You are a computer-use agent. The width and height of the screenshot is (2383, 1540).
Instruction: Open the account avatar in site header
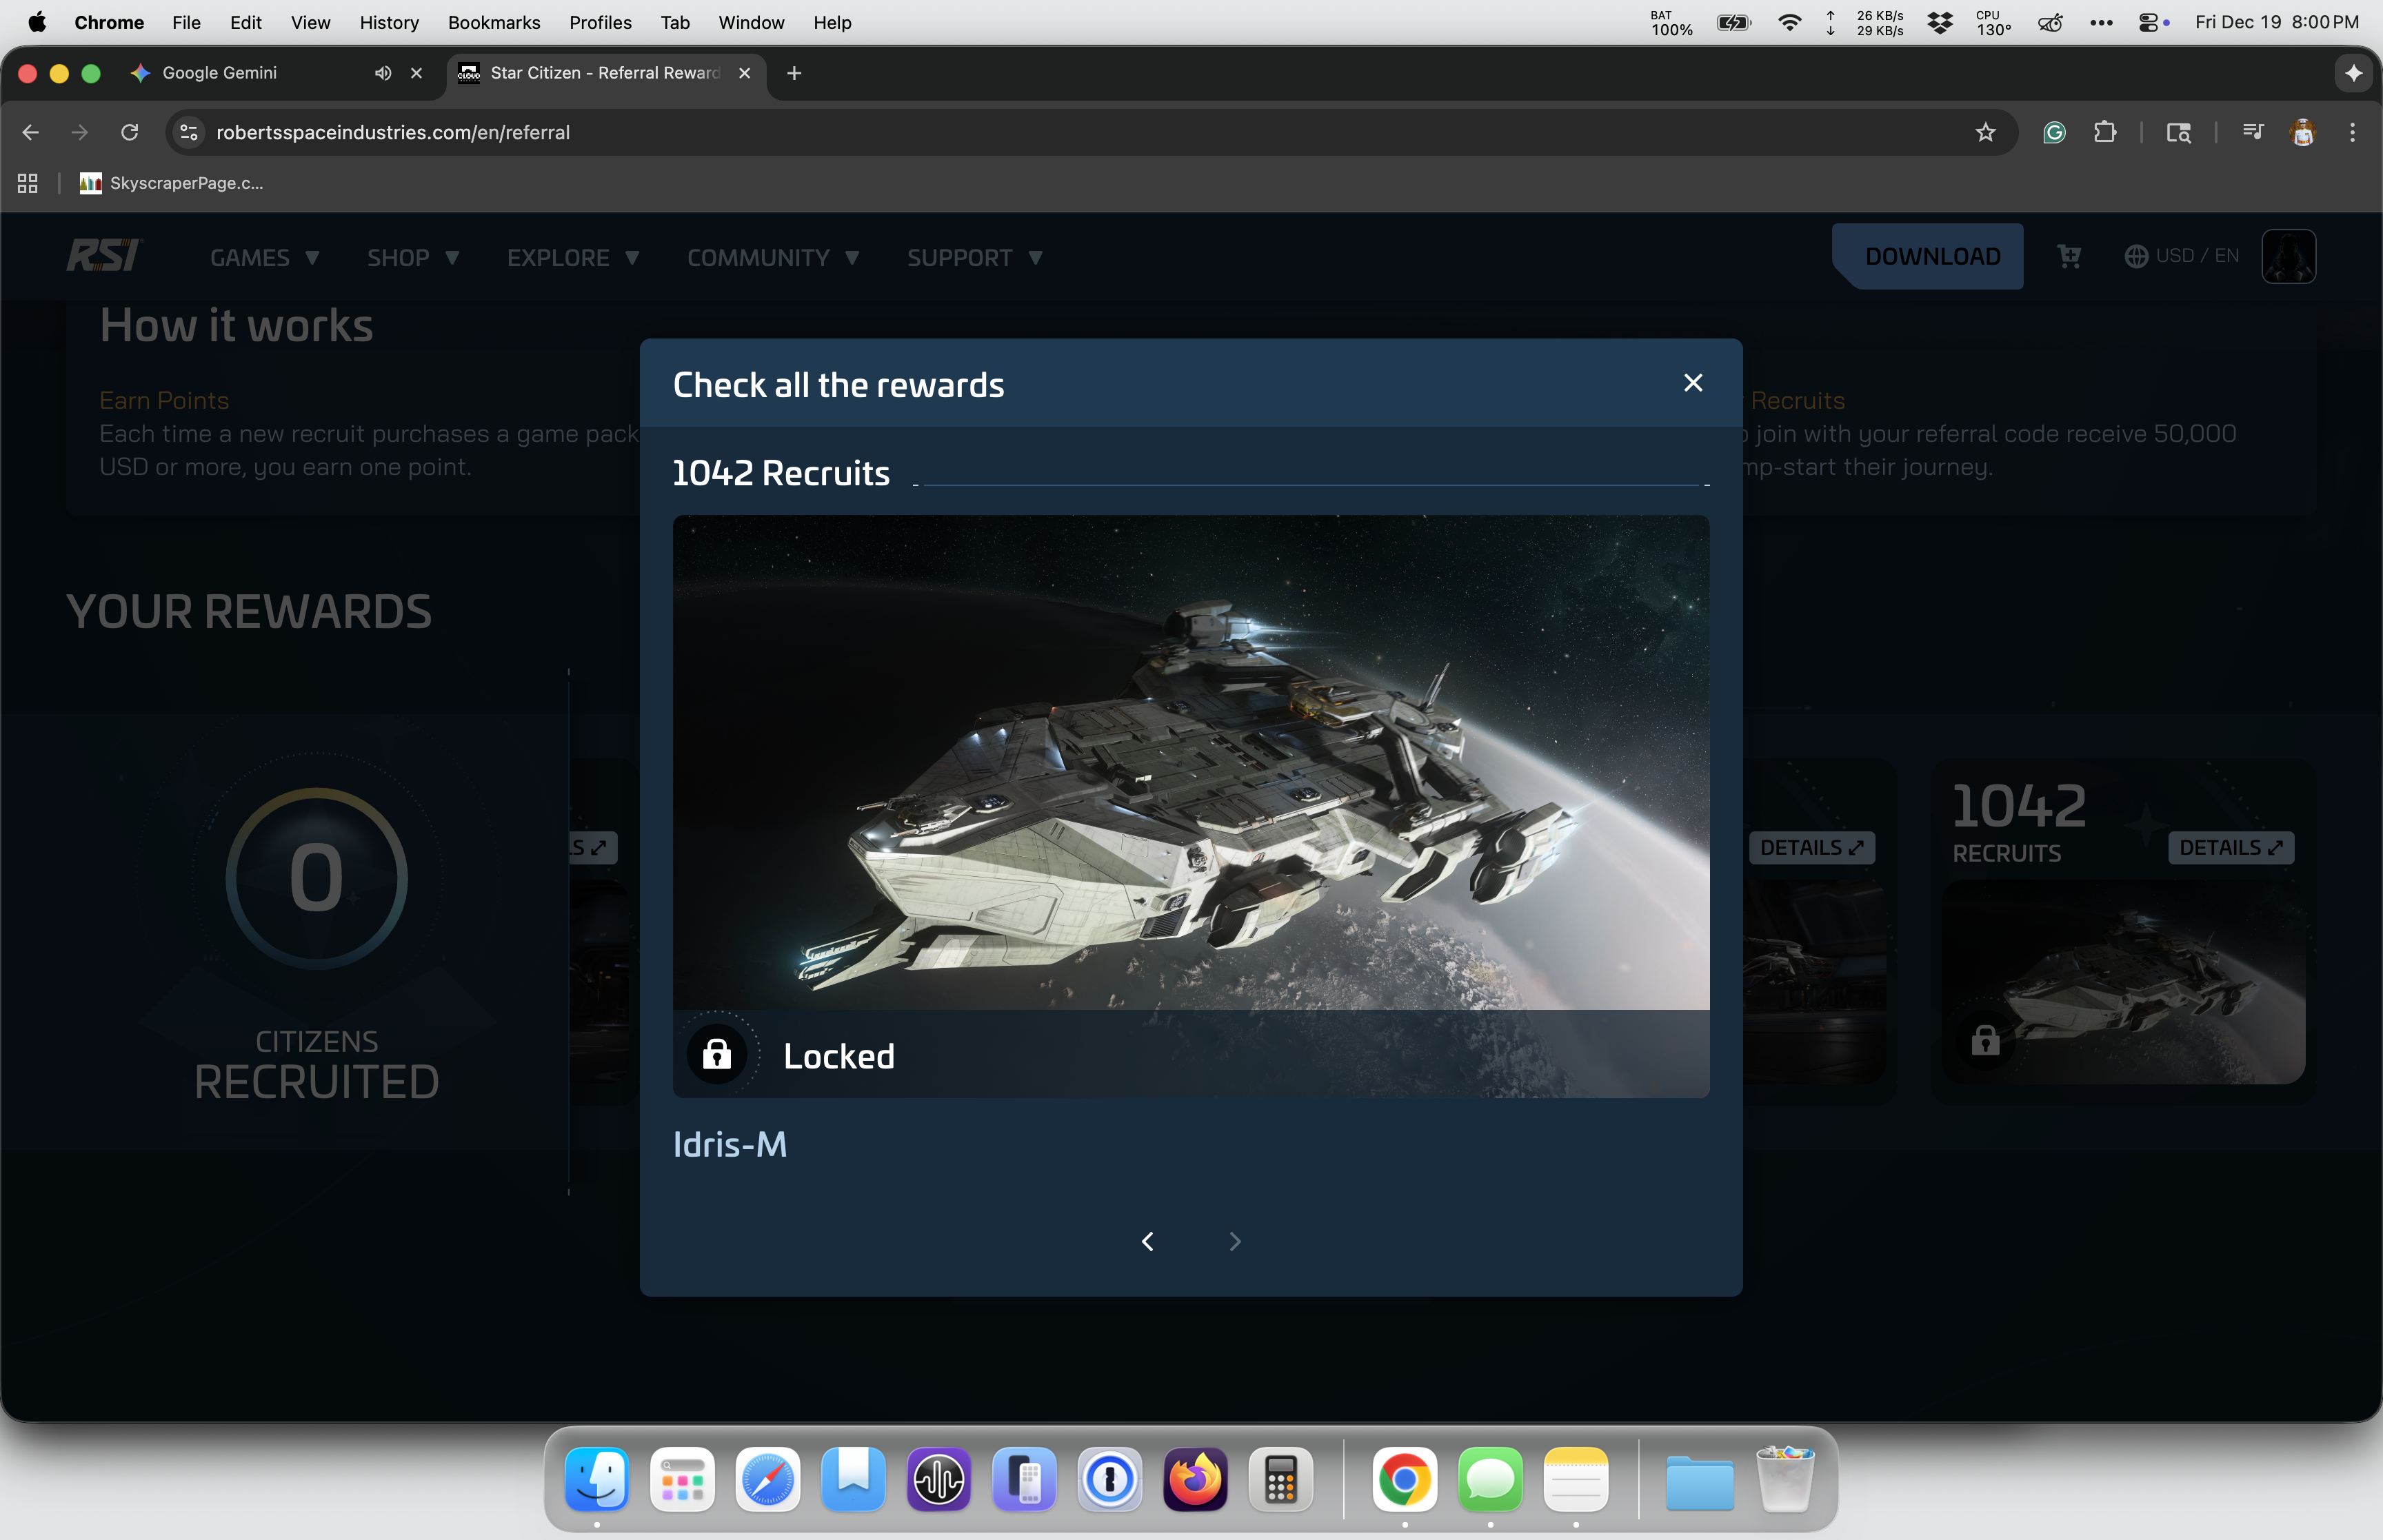pyautogui.click(x=2288, y=257)
